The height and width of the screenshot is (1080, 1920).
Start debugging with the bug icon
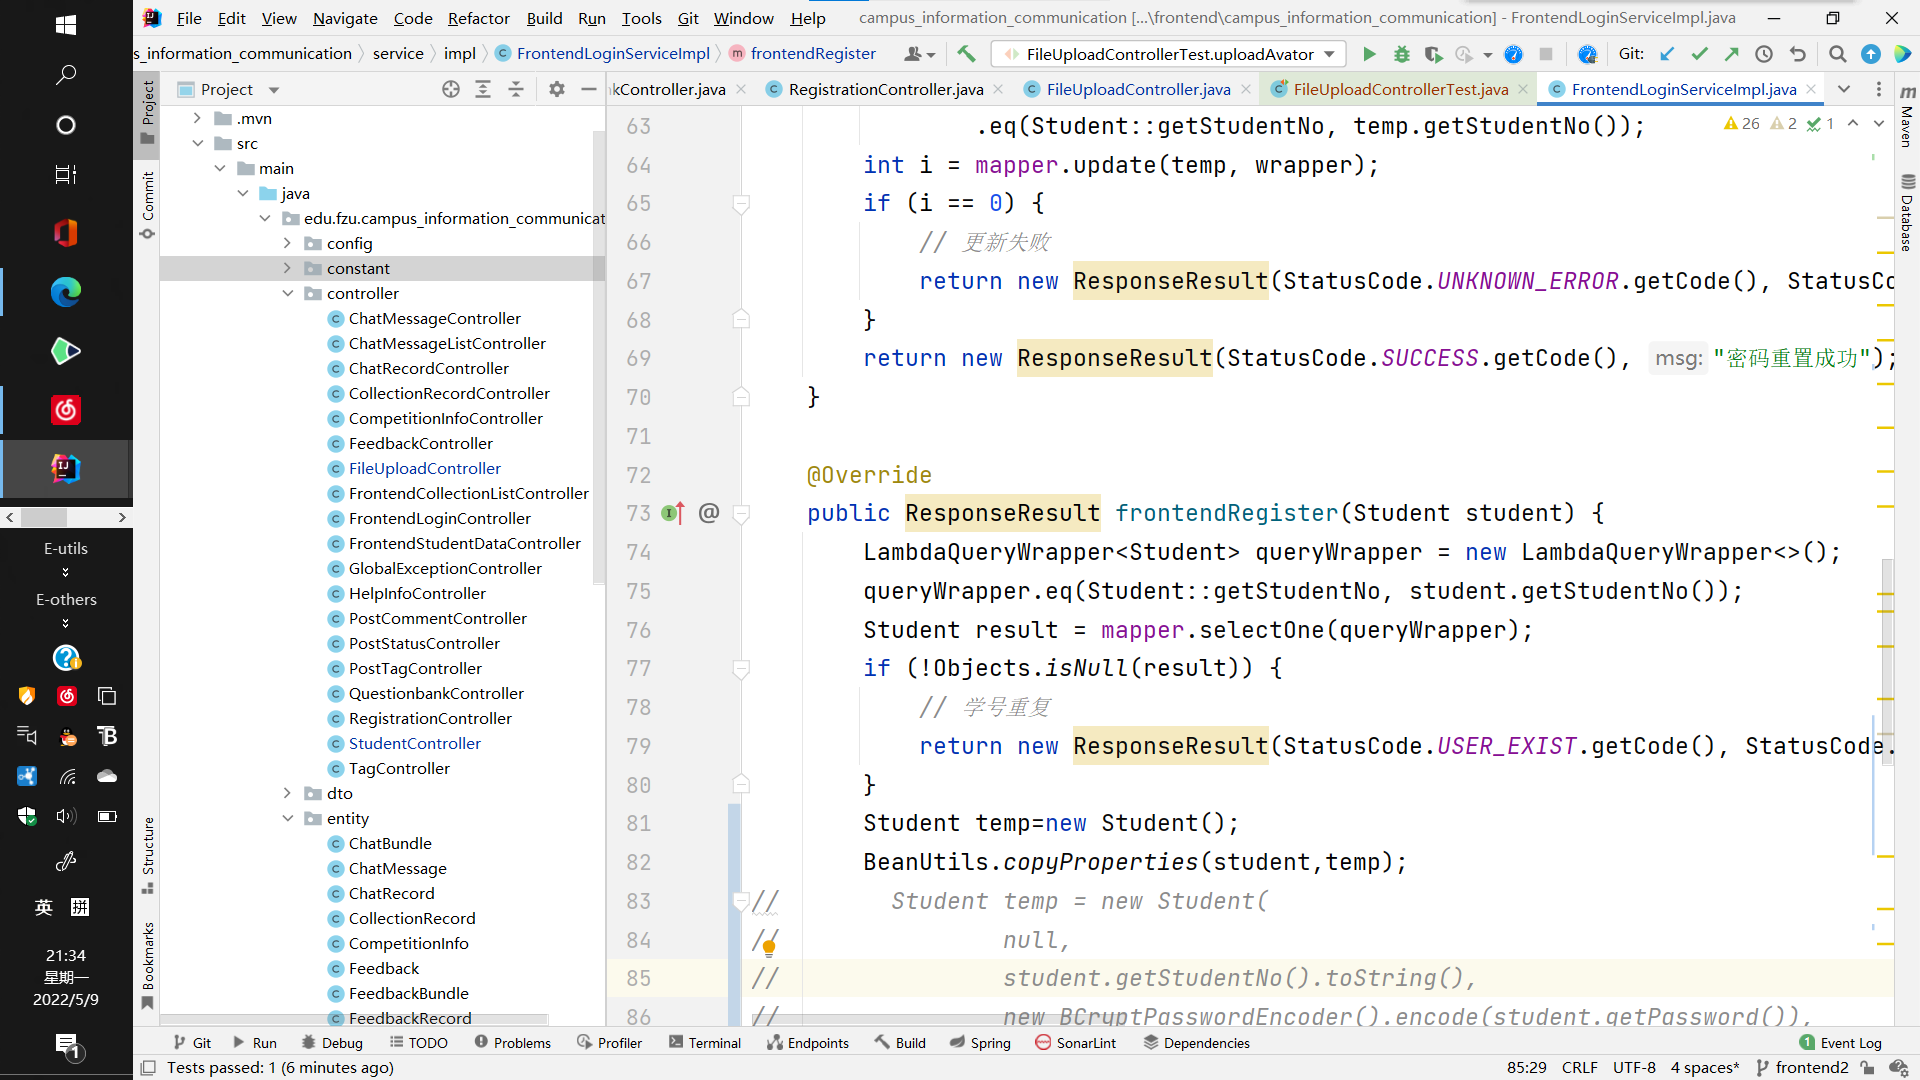tap(1402, 54)
